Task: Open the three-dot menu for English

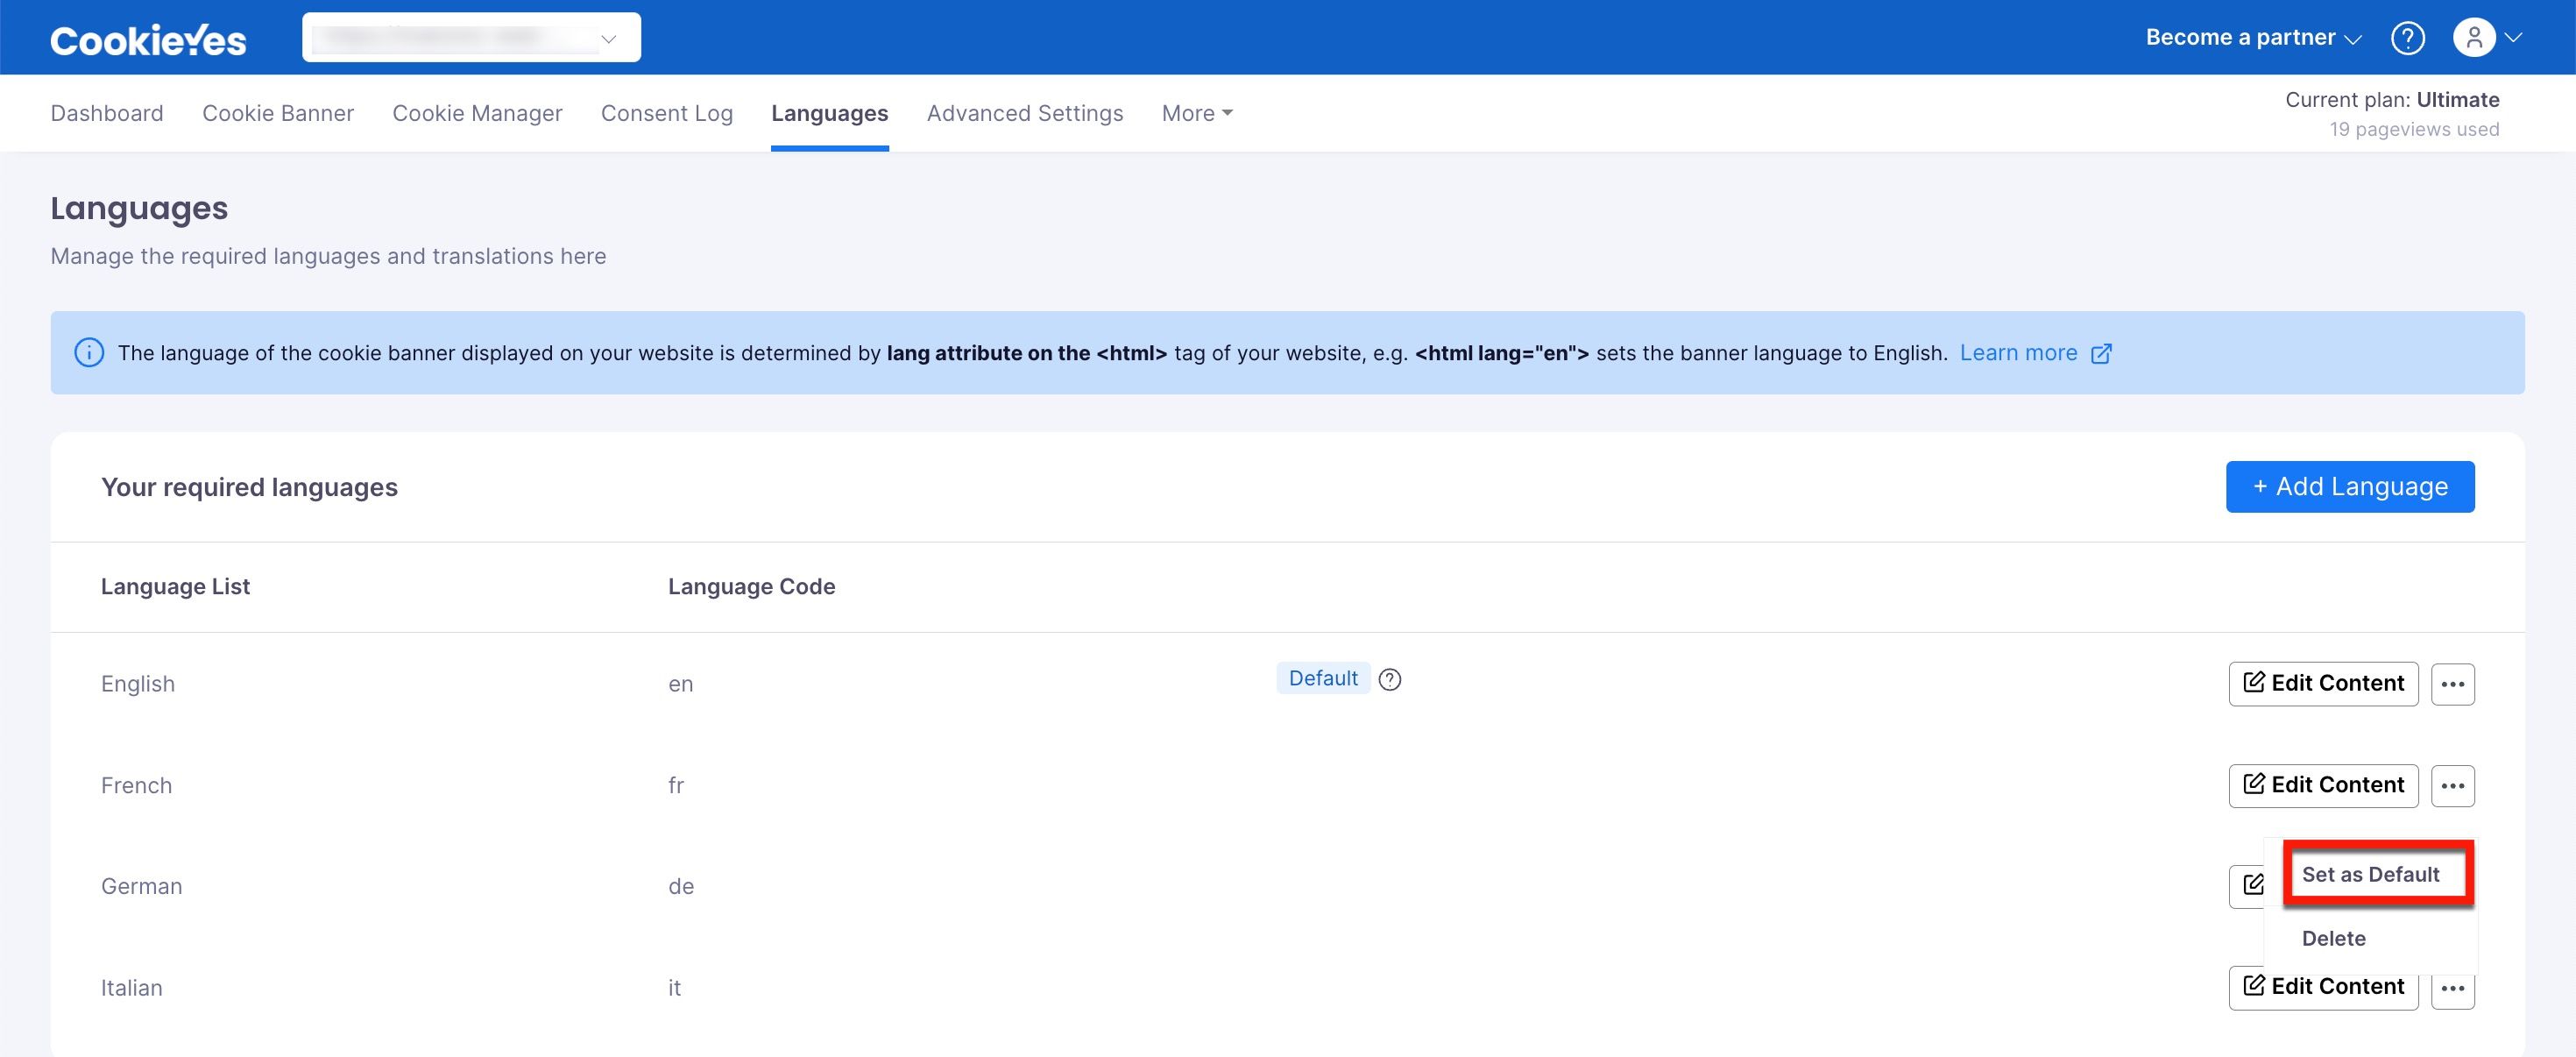Action: (2452, 684)
